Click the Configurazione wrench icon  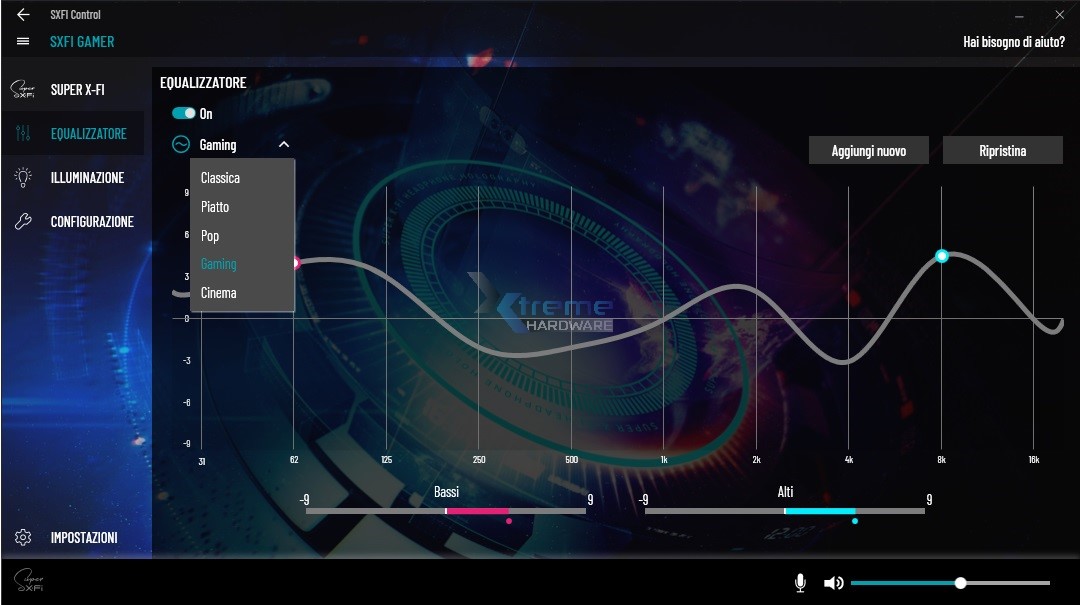[24, 221]
